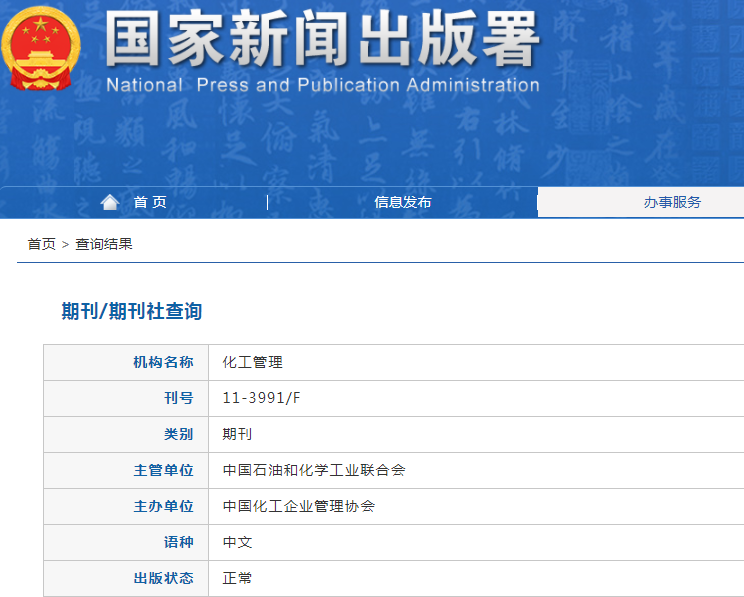Click the 出版状态 row label
The image size is (744, 597).
[163, 578]
